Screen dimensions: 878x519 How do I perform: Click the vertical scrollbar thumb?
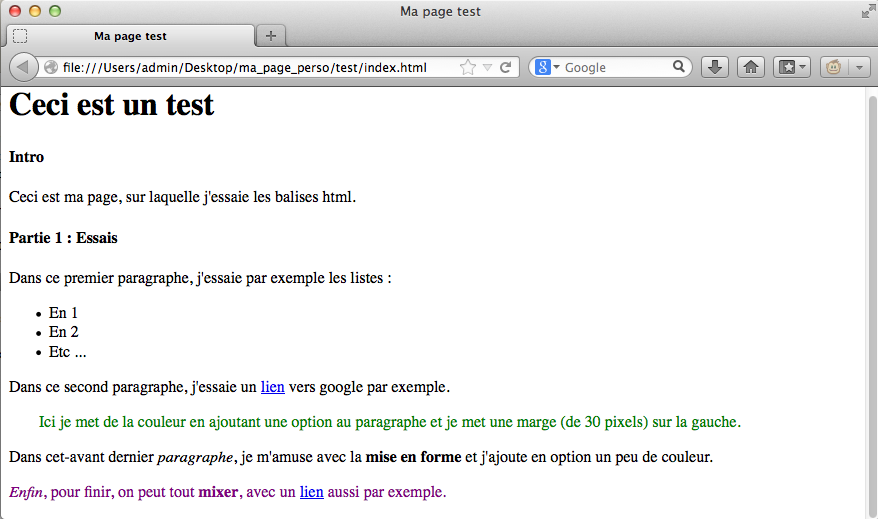[x=872, y=305]
